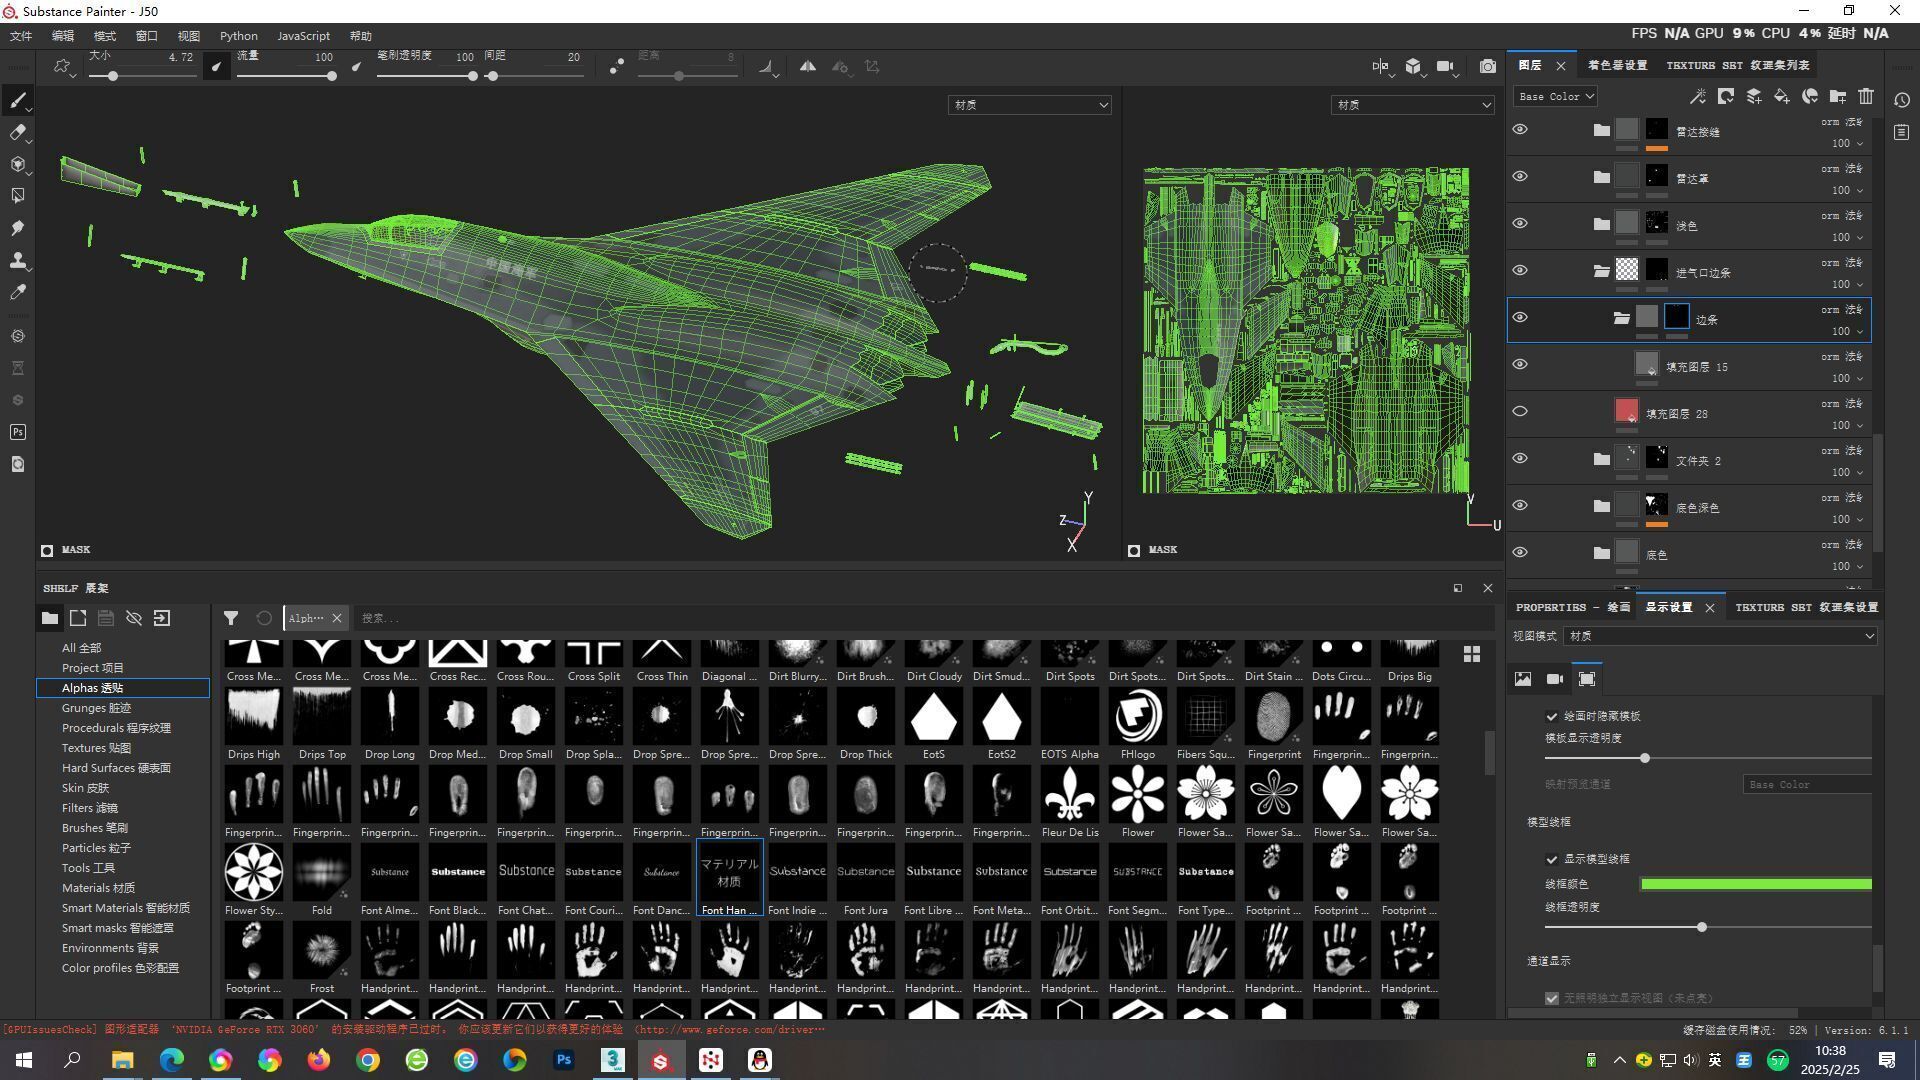Toggle symmetry icon in top toolbar
Viewport: 1920px width, 1080px height.
coord(807,66)
